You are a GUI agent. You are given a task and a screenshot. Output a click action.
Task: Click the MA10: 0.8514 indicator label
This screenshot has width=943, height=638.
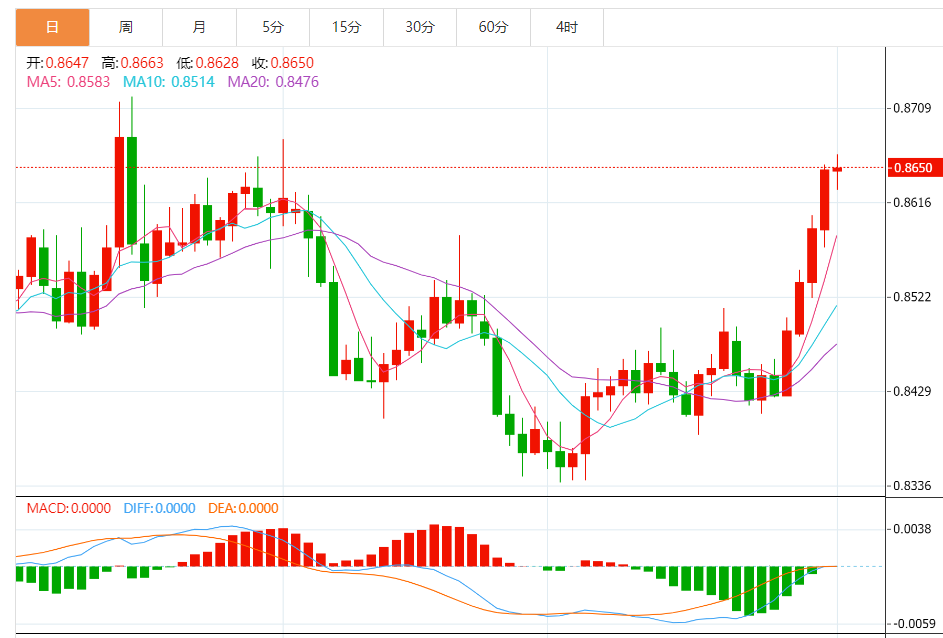(x=168, y=82)
